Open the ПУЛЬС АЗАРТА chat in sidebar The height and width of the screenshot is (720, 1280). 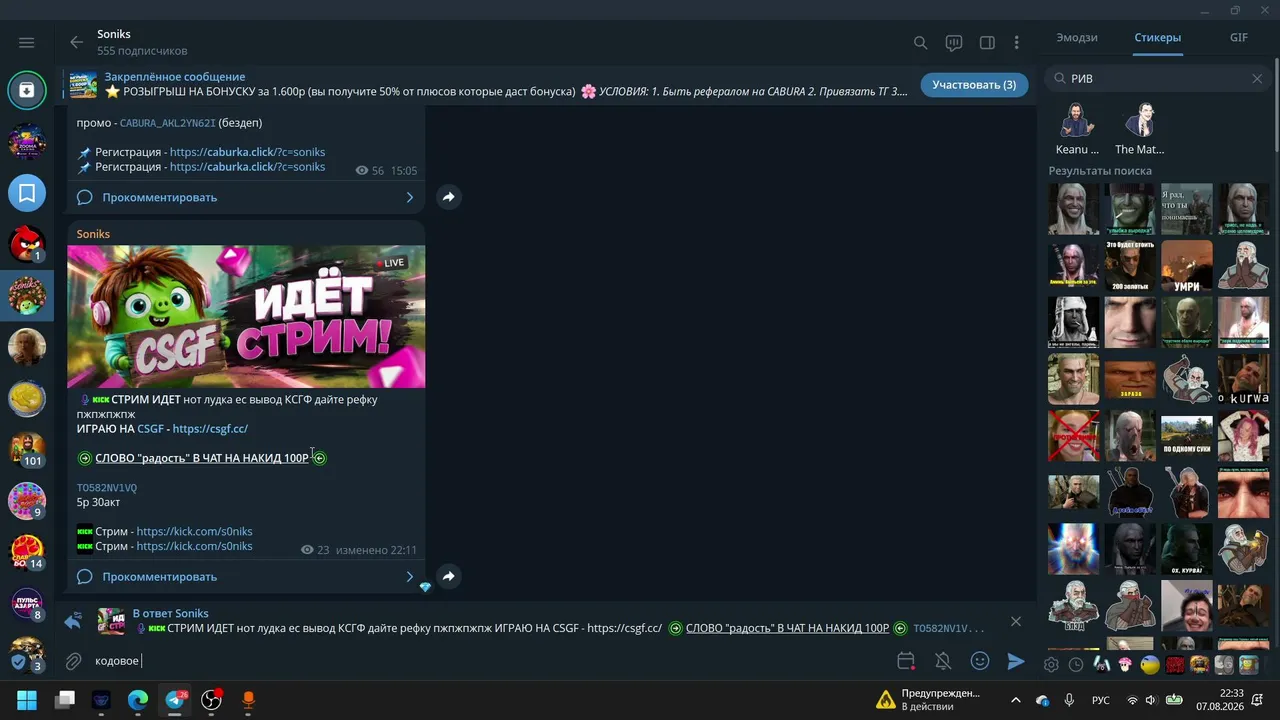coord(27,603)
